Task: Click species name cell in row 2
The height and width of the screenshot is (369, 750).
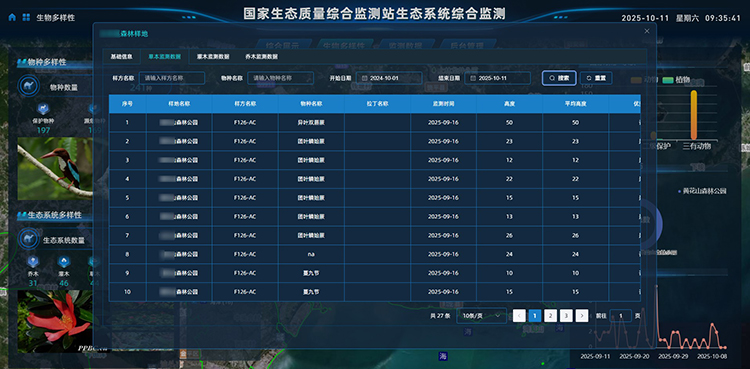Action: tap(311, 141)
